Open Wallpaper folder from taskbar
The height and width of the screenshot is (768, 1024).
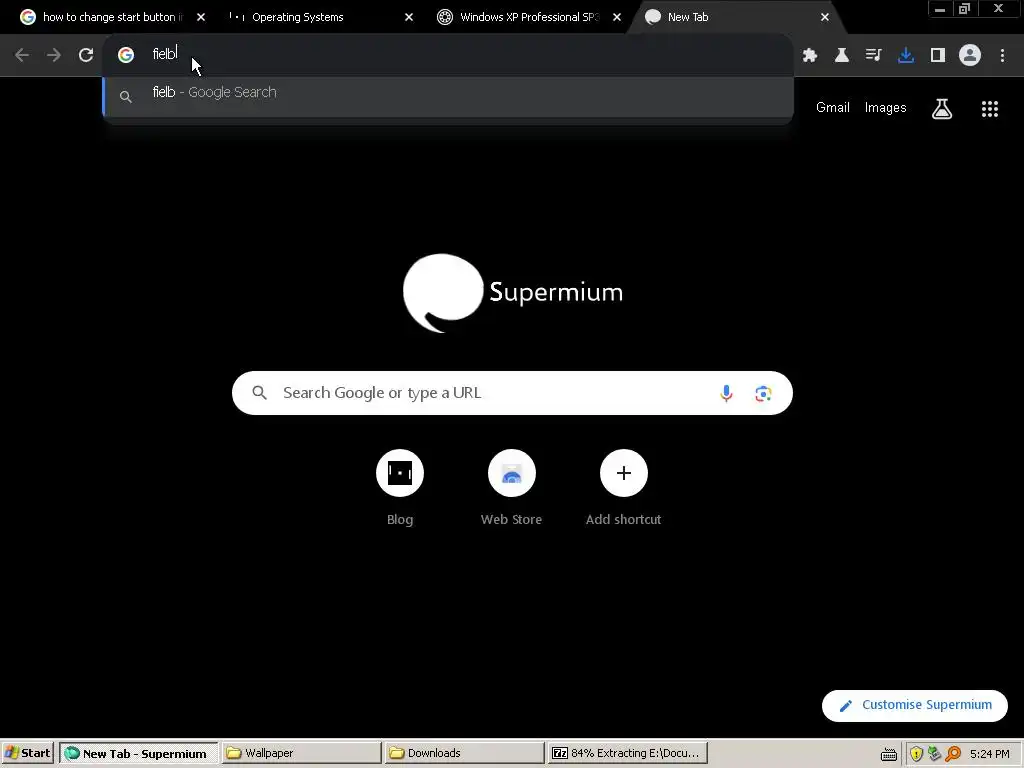click(x=300, y=753)
